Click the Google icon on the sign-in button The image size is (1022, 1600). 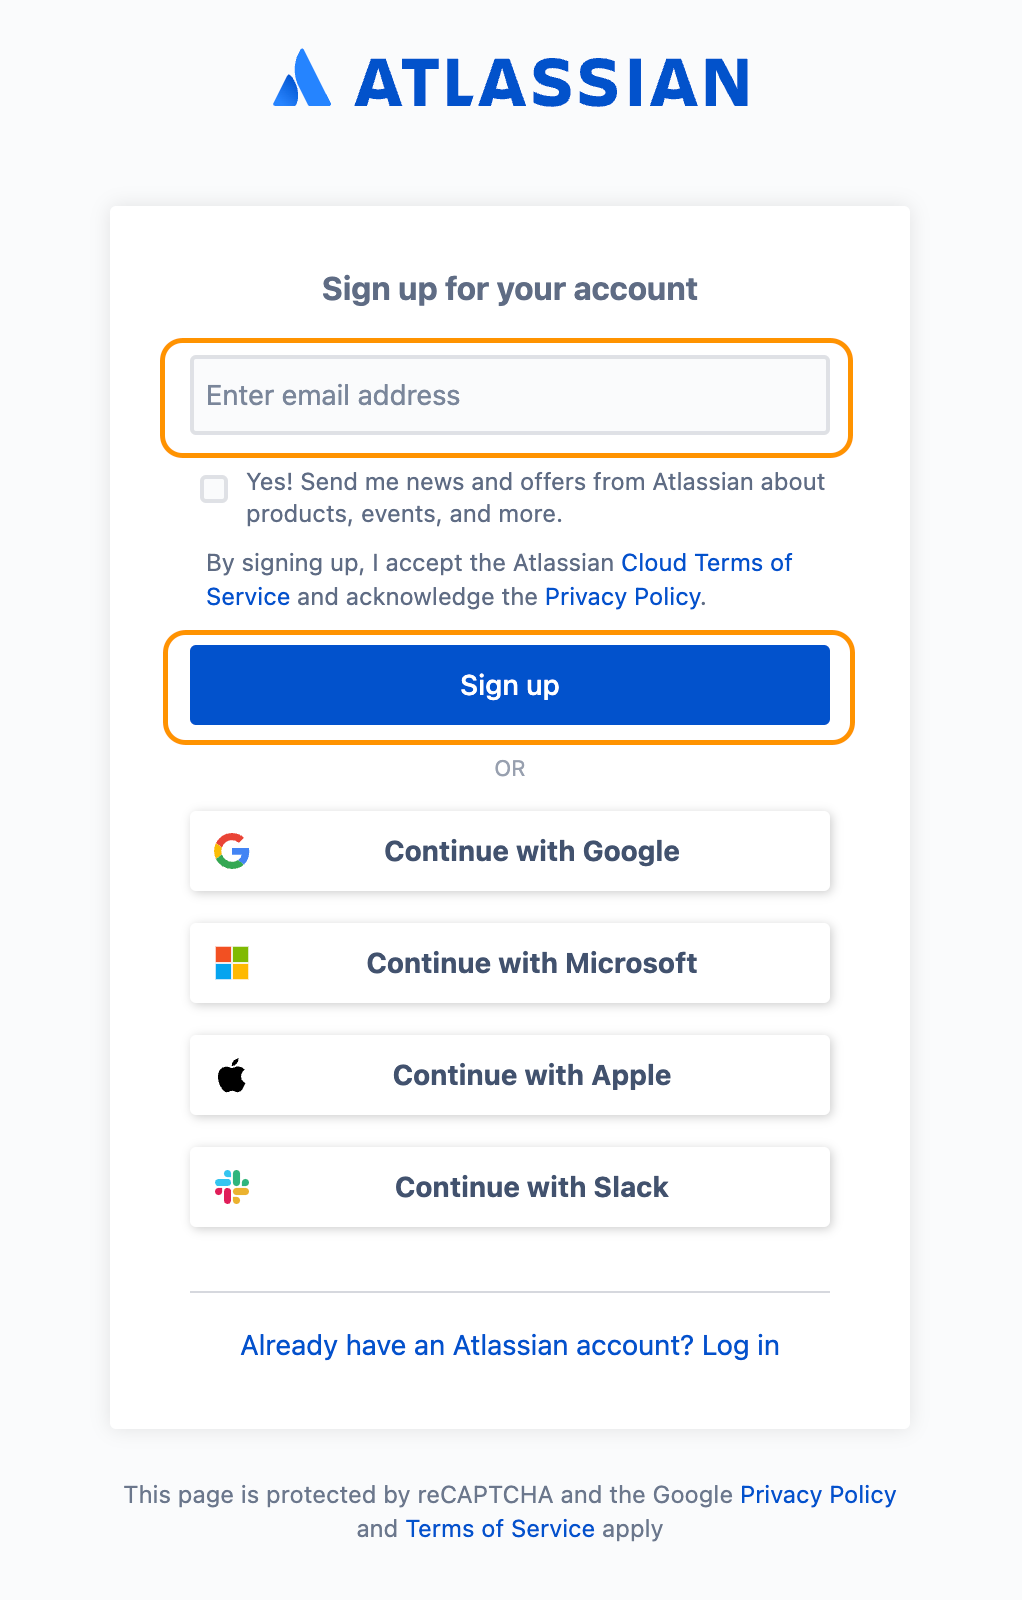click(x=231, y=851)
